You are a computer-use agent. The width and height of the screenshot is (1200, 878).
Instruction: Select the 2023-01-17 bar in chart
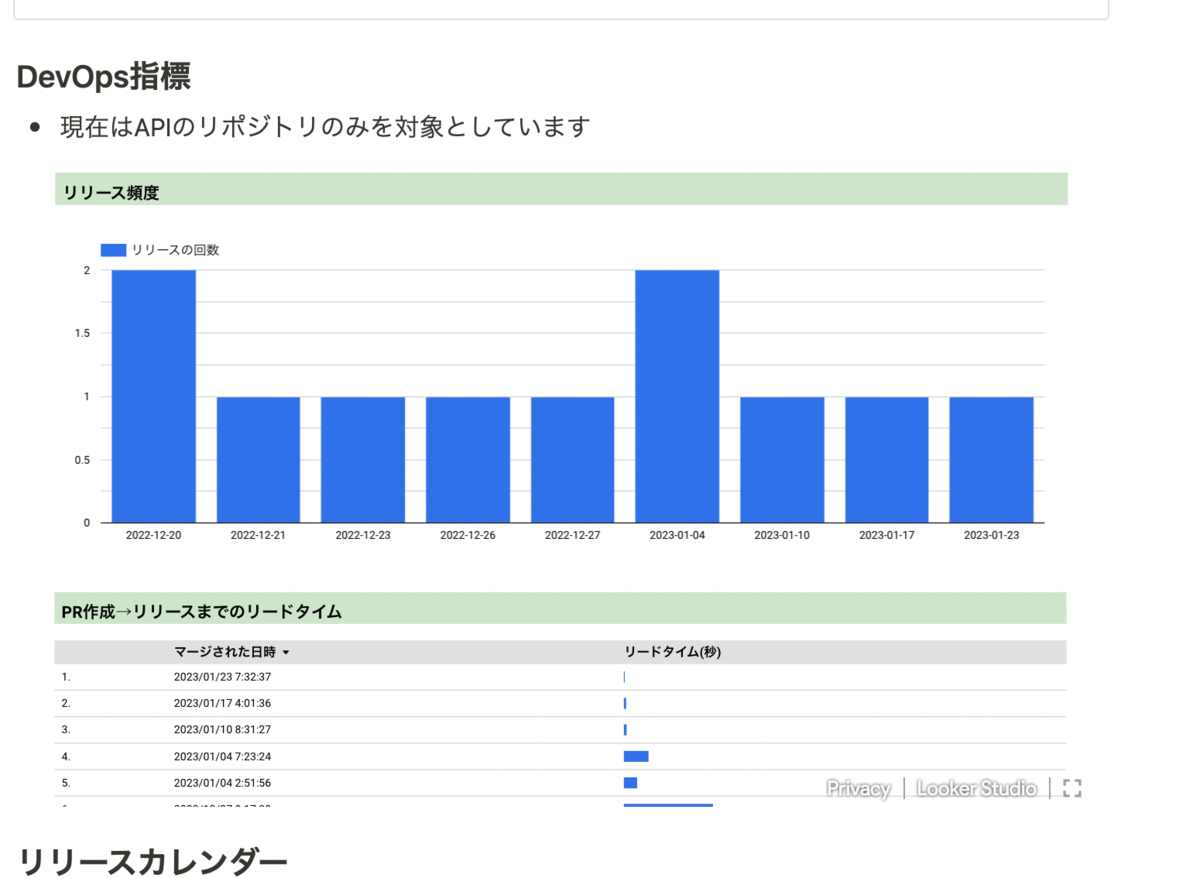pyautogui.click(x=886, y=459)
